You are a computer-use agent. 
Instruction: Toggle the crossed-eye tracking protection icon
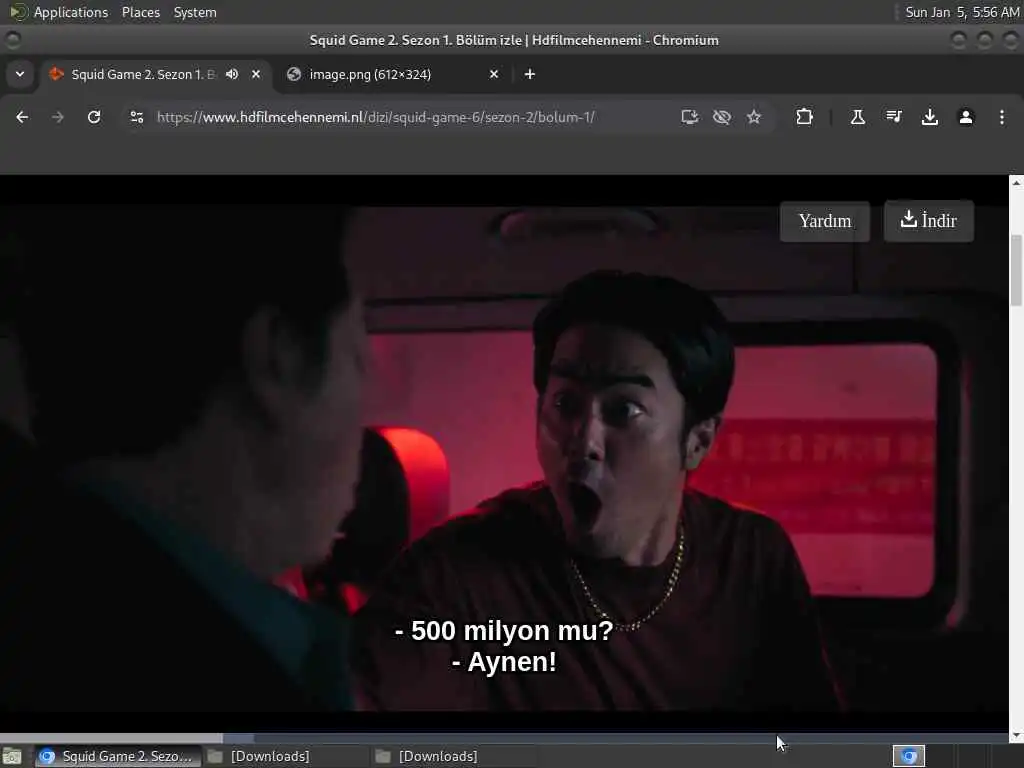[x=722, y=117]
